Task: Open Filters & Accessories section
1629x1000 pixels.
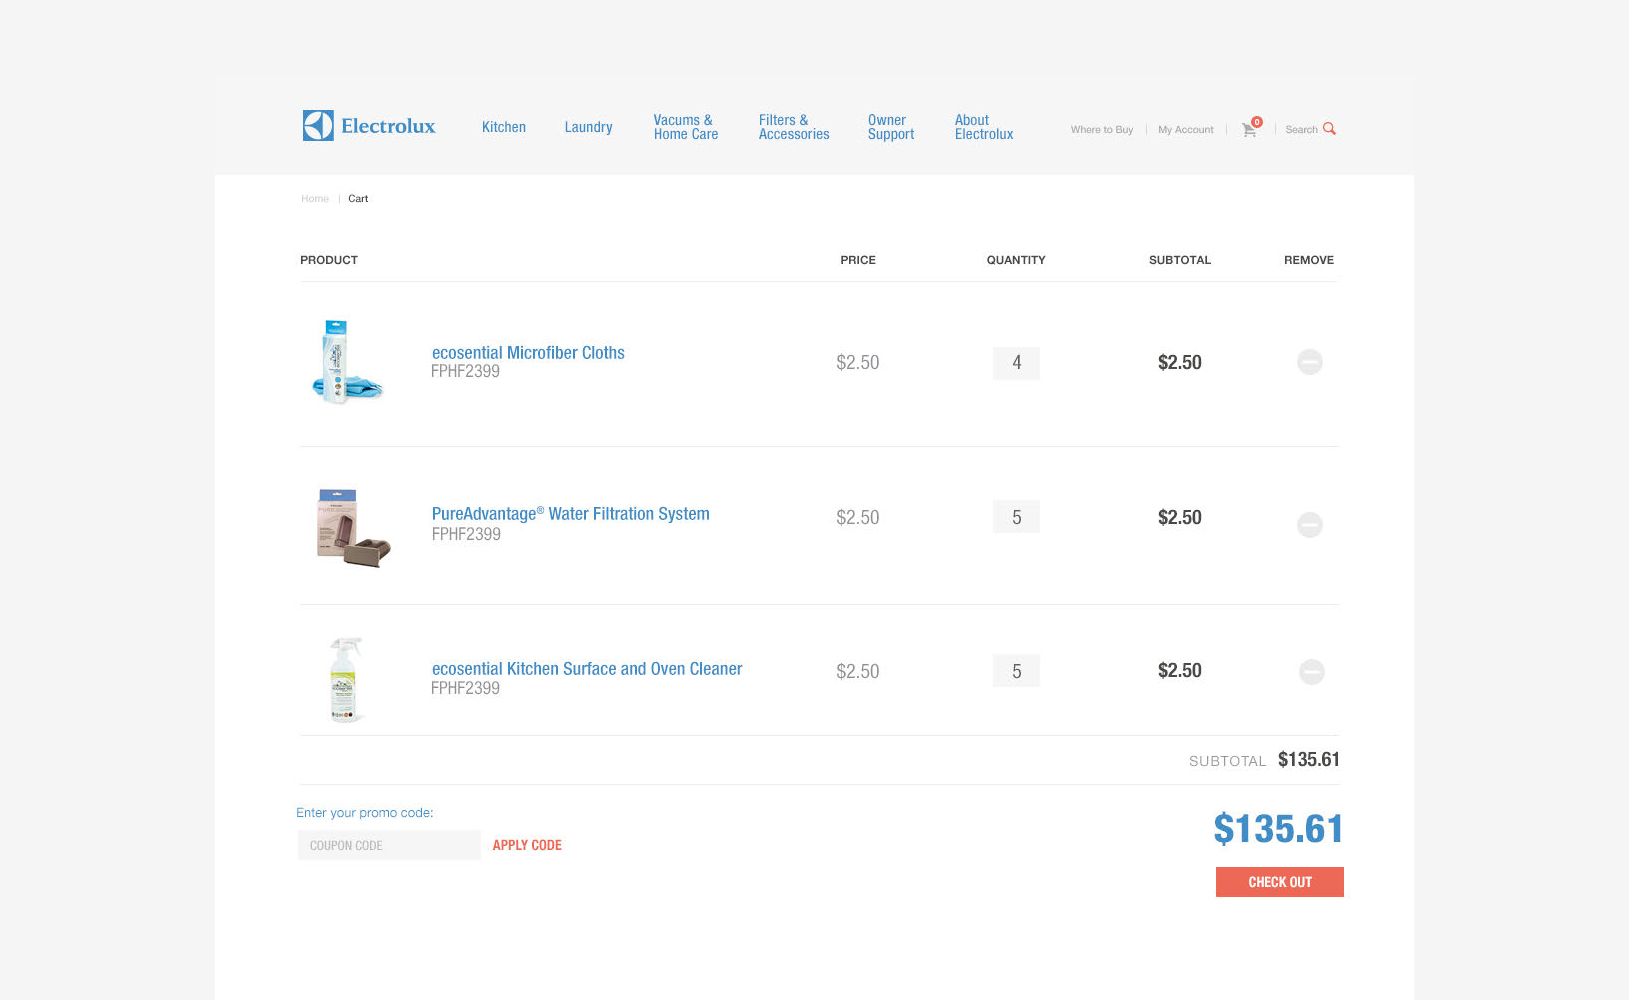Action: (793, 127)
